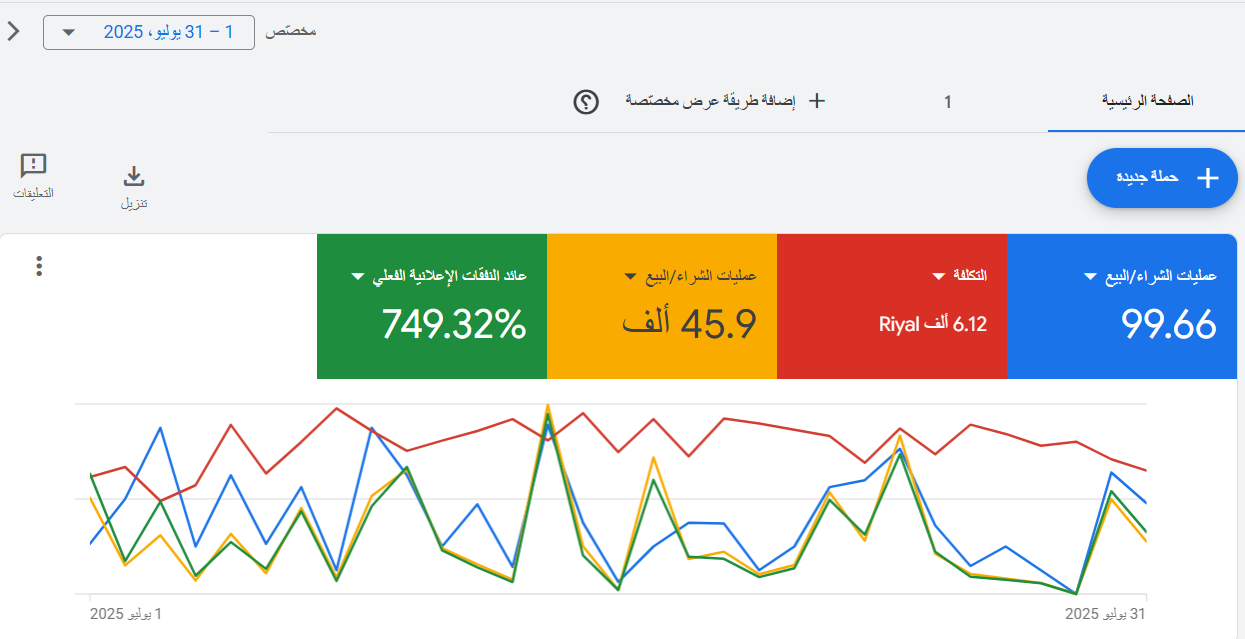
Task: Select the blue card value 99.66
Action: click(1168, 325)
